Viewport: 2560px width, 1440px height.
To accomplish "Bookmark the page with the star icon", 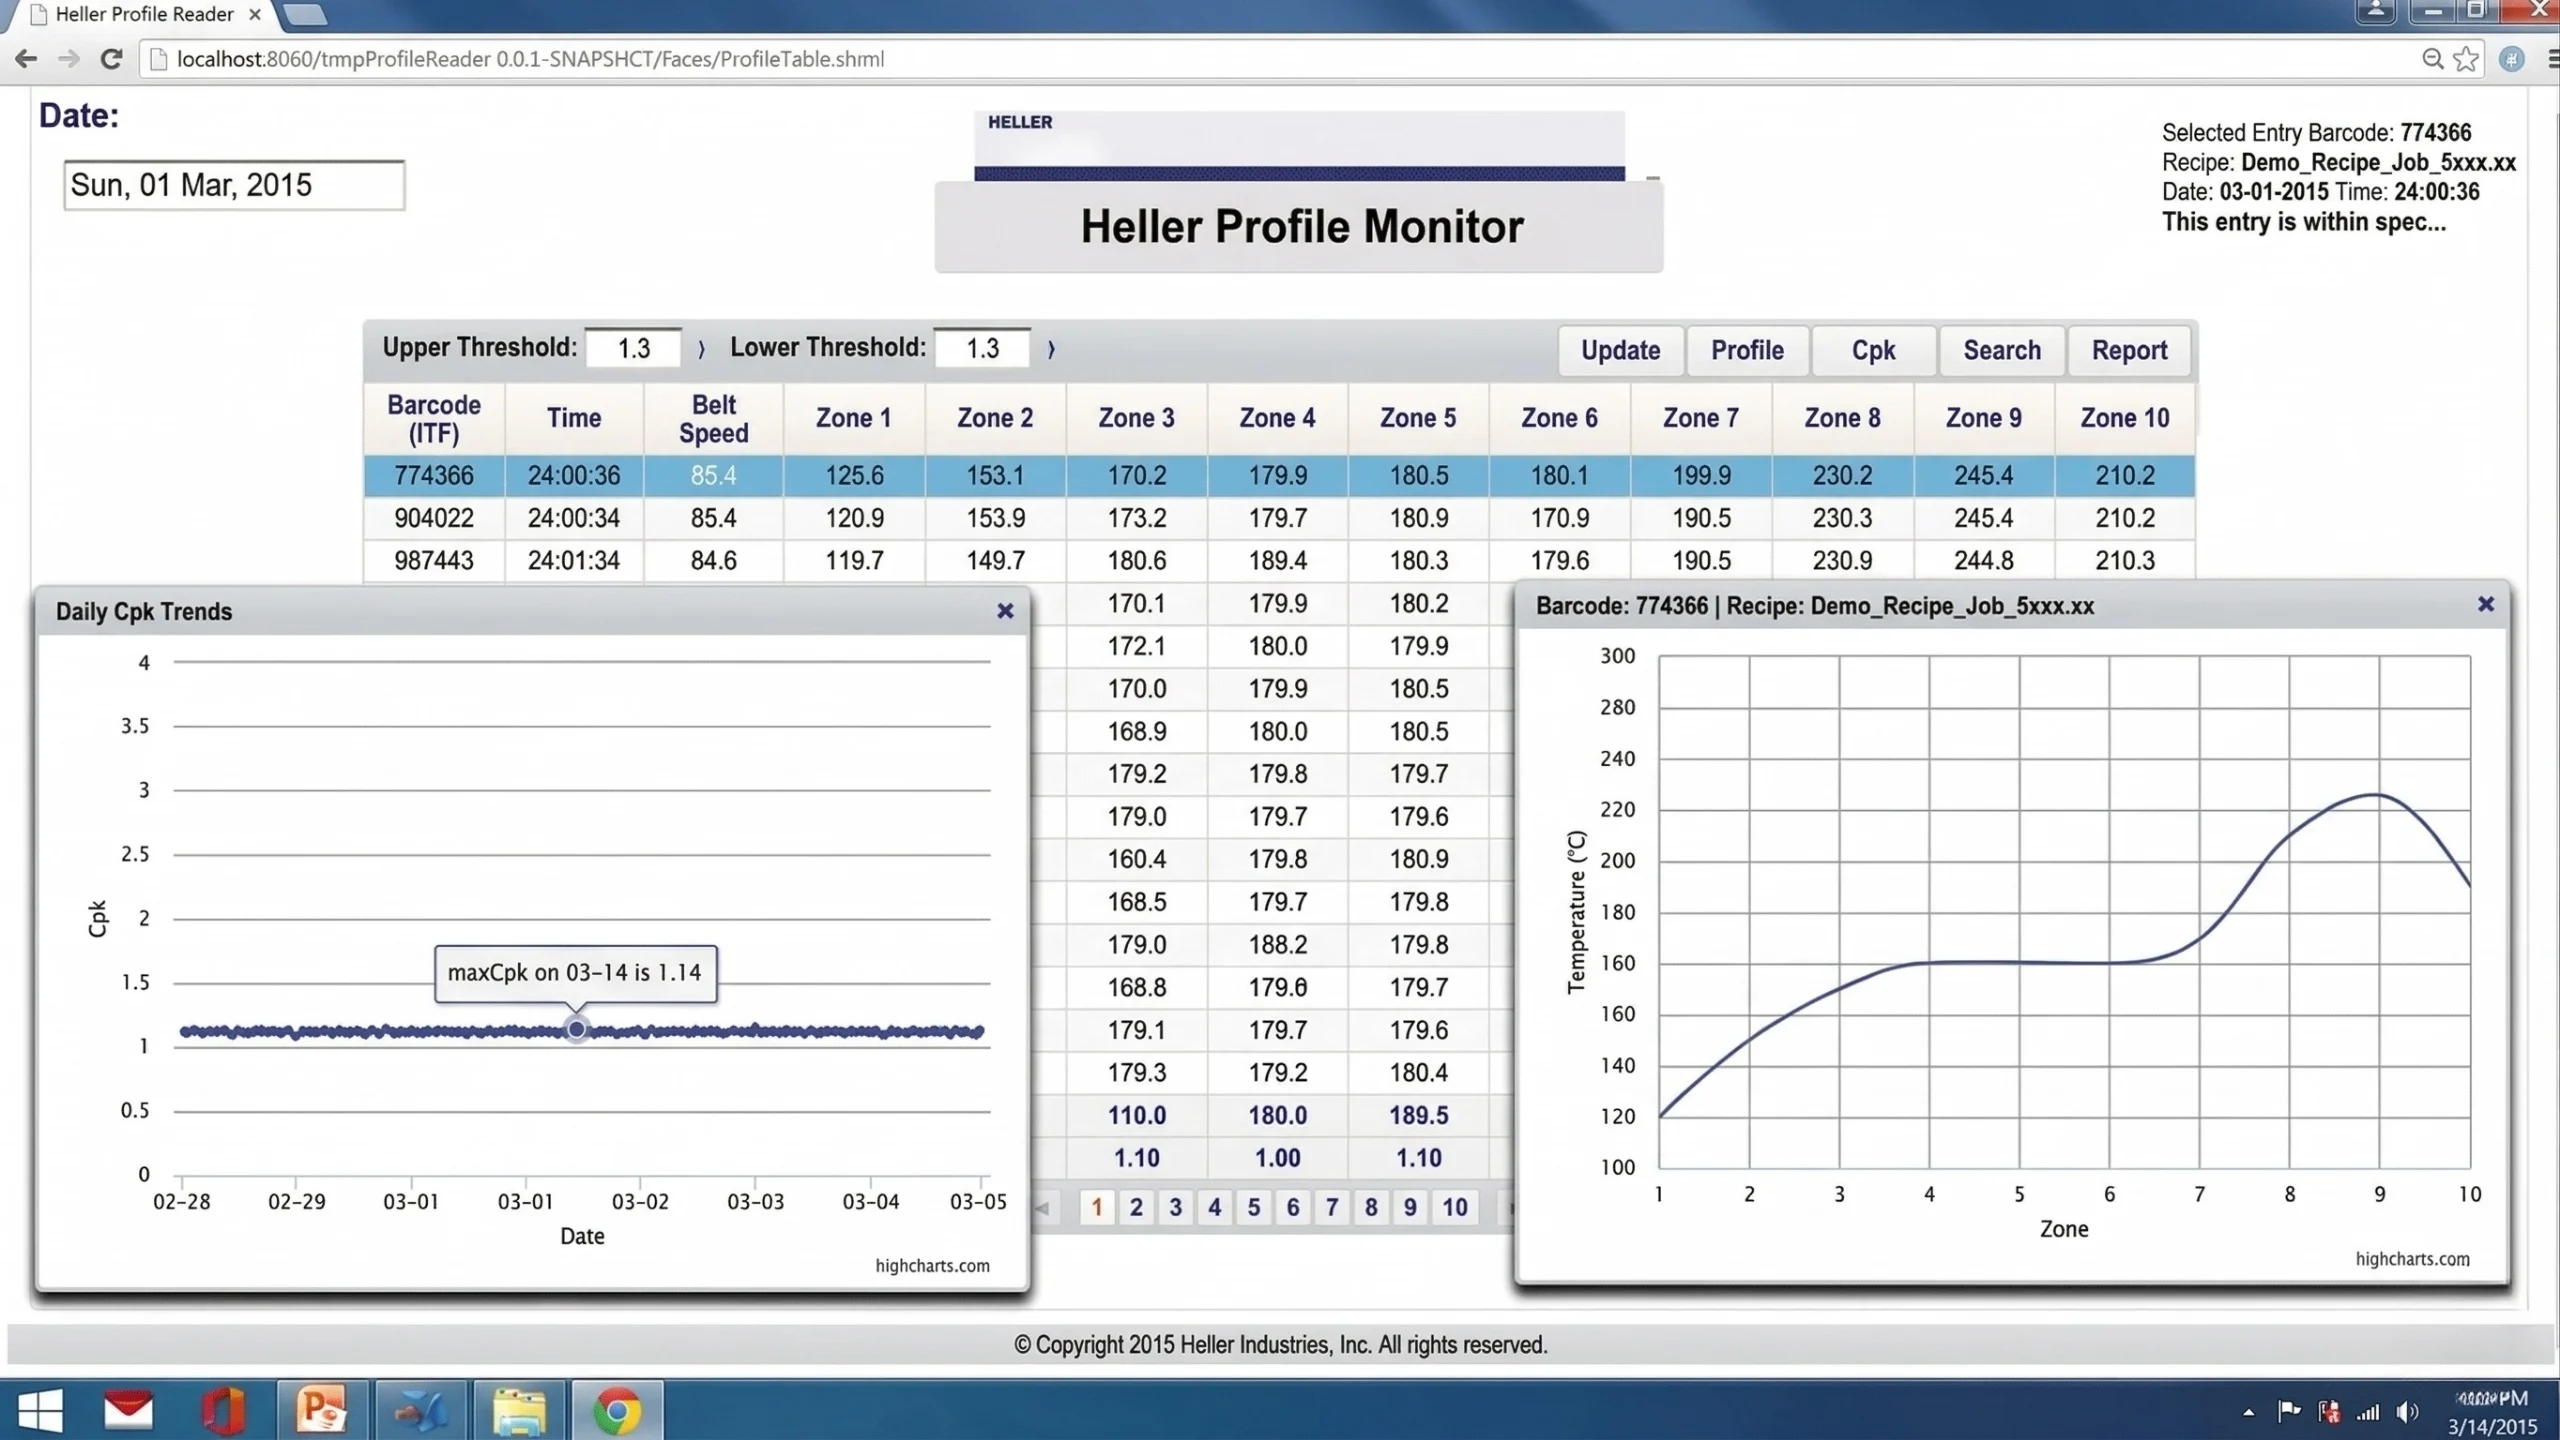I will 2466,59.
